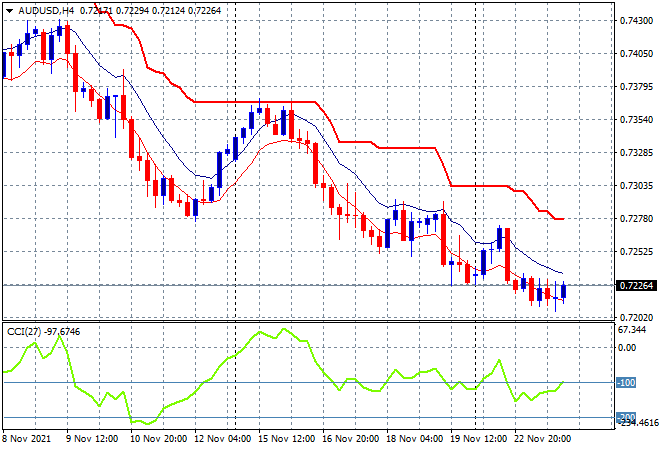660x450 pixels.
Task: Click the 16 Nov 20:00 time label
Action: (350, 439)
